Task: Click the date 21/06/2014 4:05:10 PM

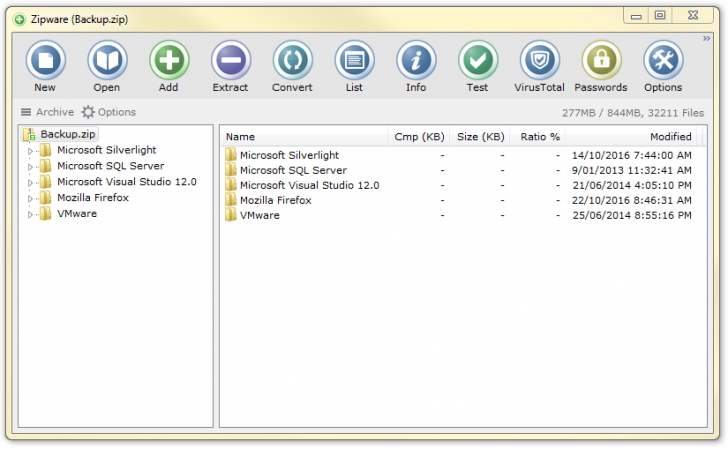Action: pyautogui.click(x=632, y=185)
